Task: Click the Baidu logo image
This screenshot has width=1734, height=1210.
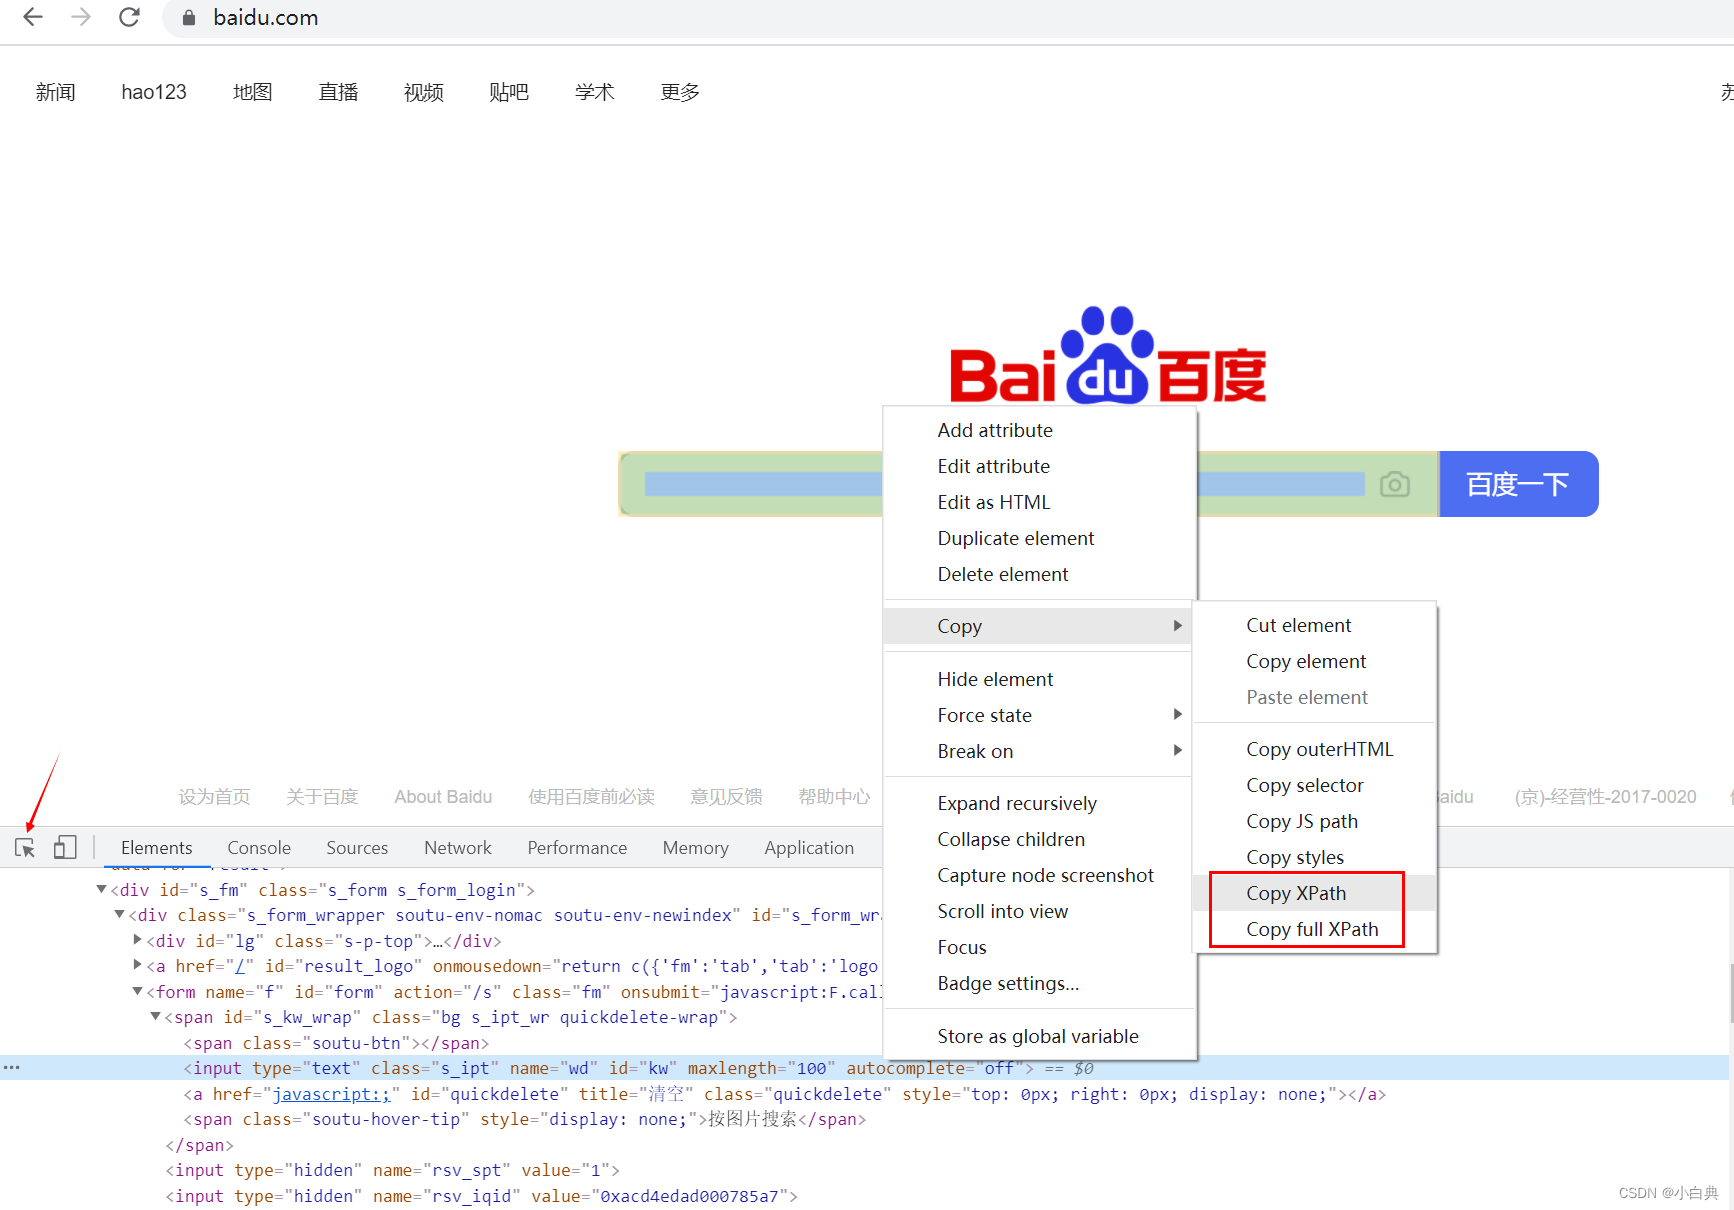Action: click(1108, 355)
